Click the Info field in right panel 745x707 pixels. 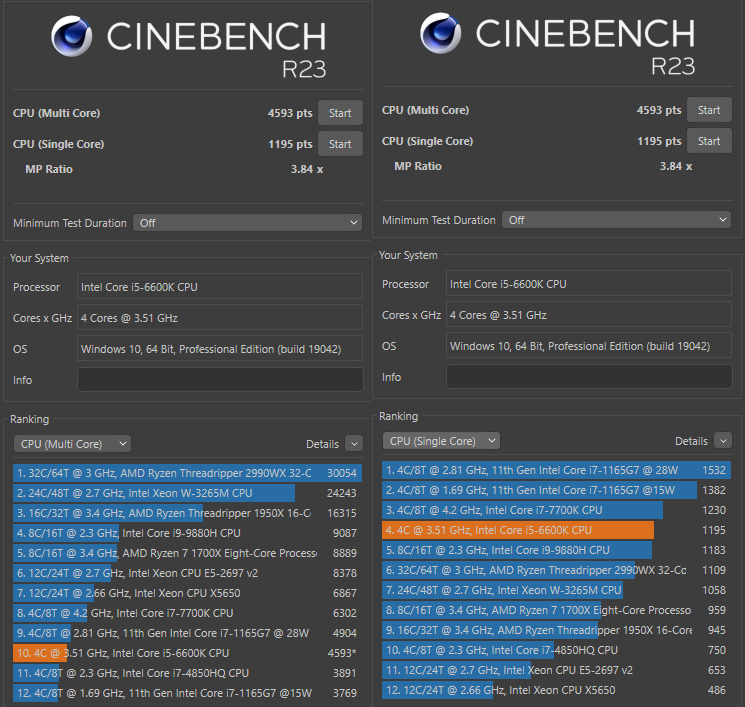click(x=589, y=377)
